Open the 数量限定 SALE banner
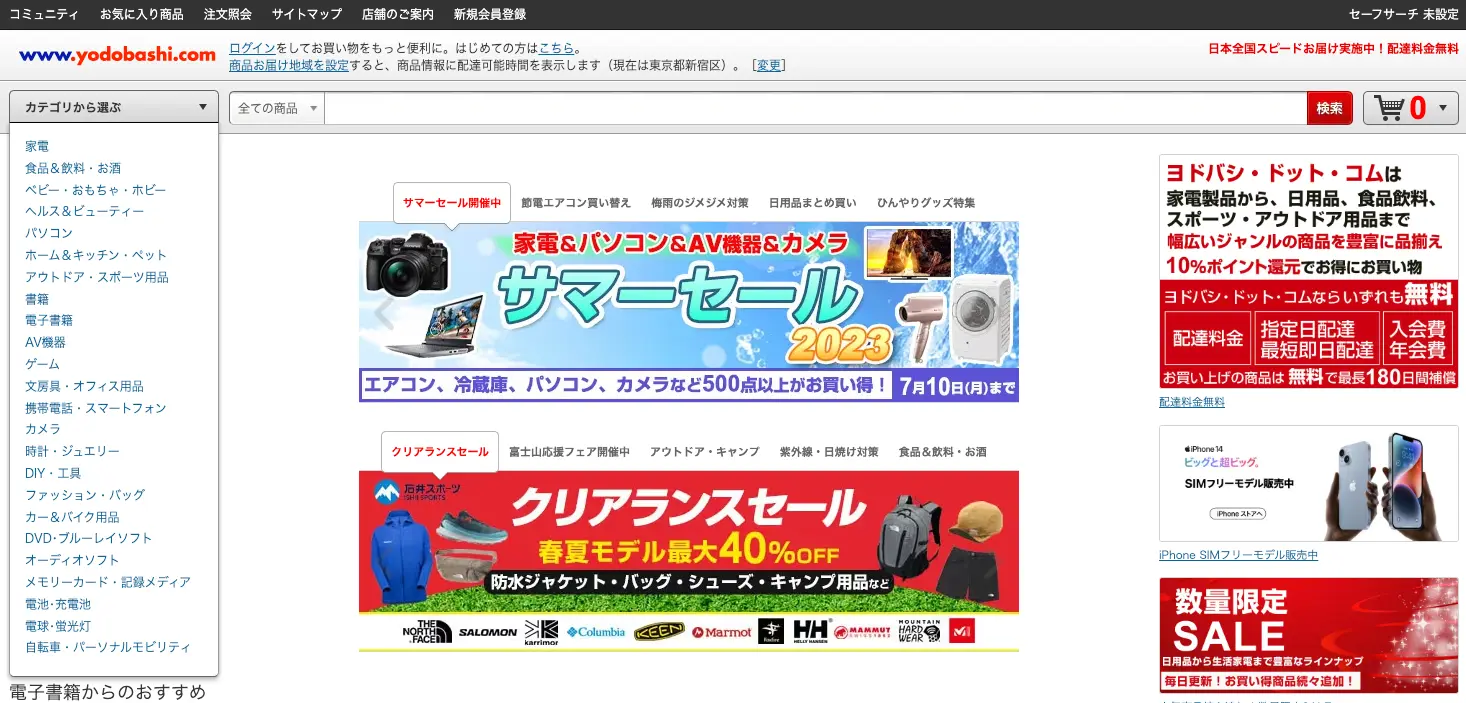The height and width of the screenshot is (703, 1466). [x=1309, y=635]
